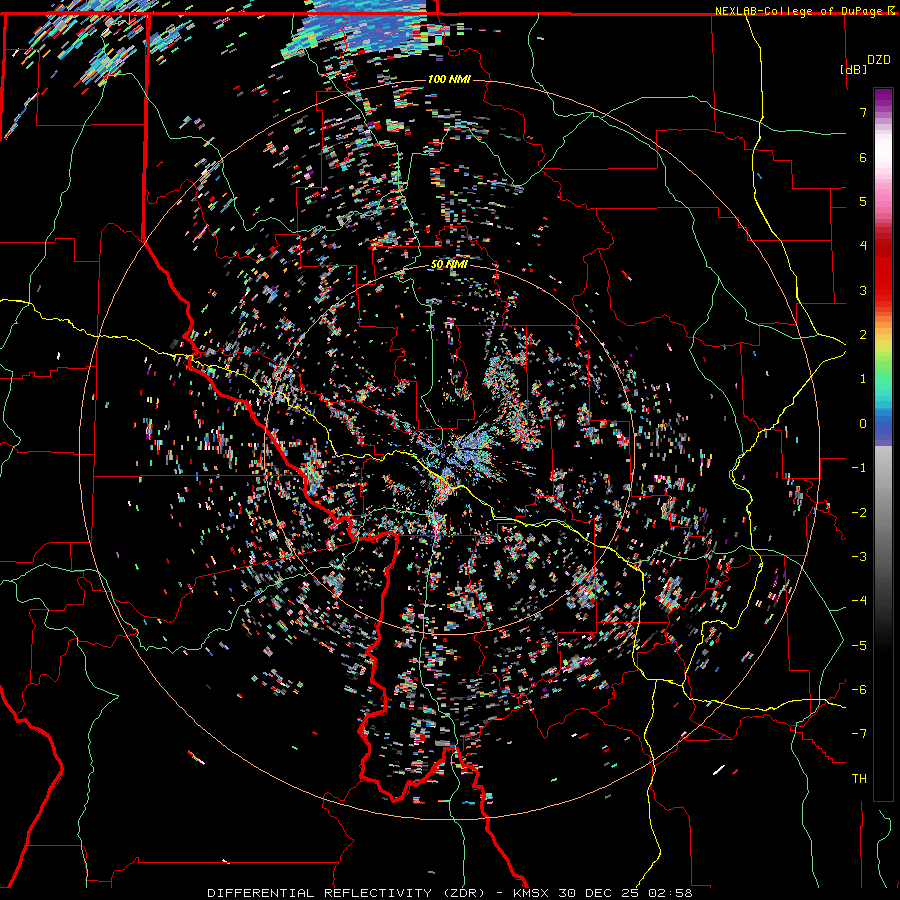This screenshot has height=900, width=900.
Task: Click the 4 tick label on the scale
Action: (x=863, y=246)
